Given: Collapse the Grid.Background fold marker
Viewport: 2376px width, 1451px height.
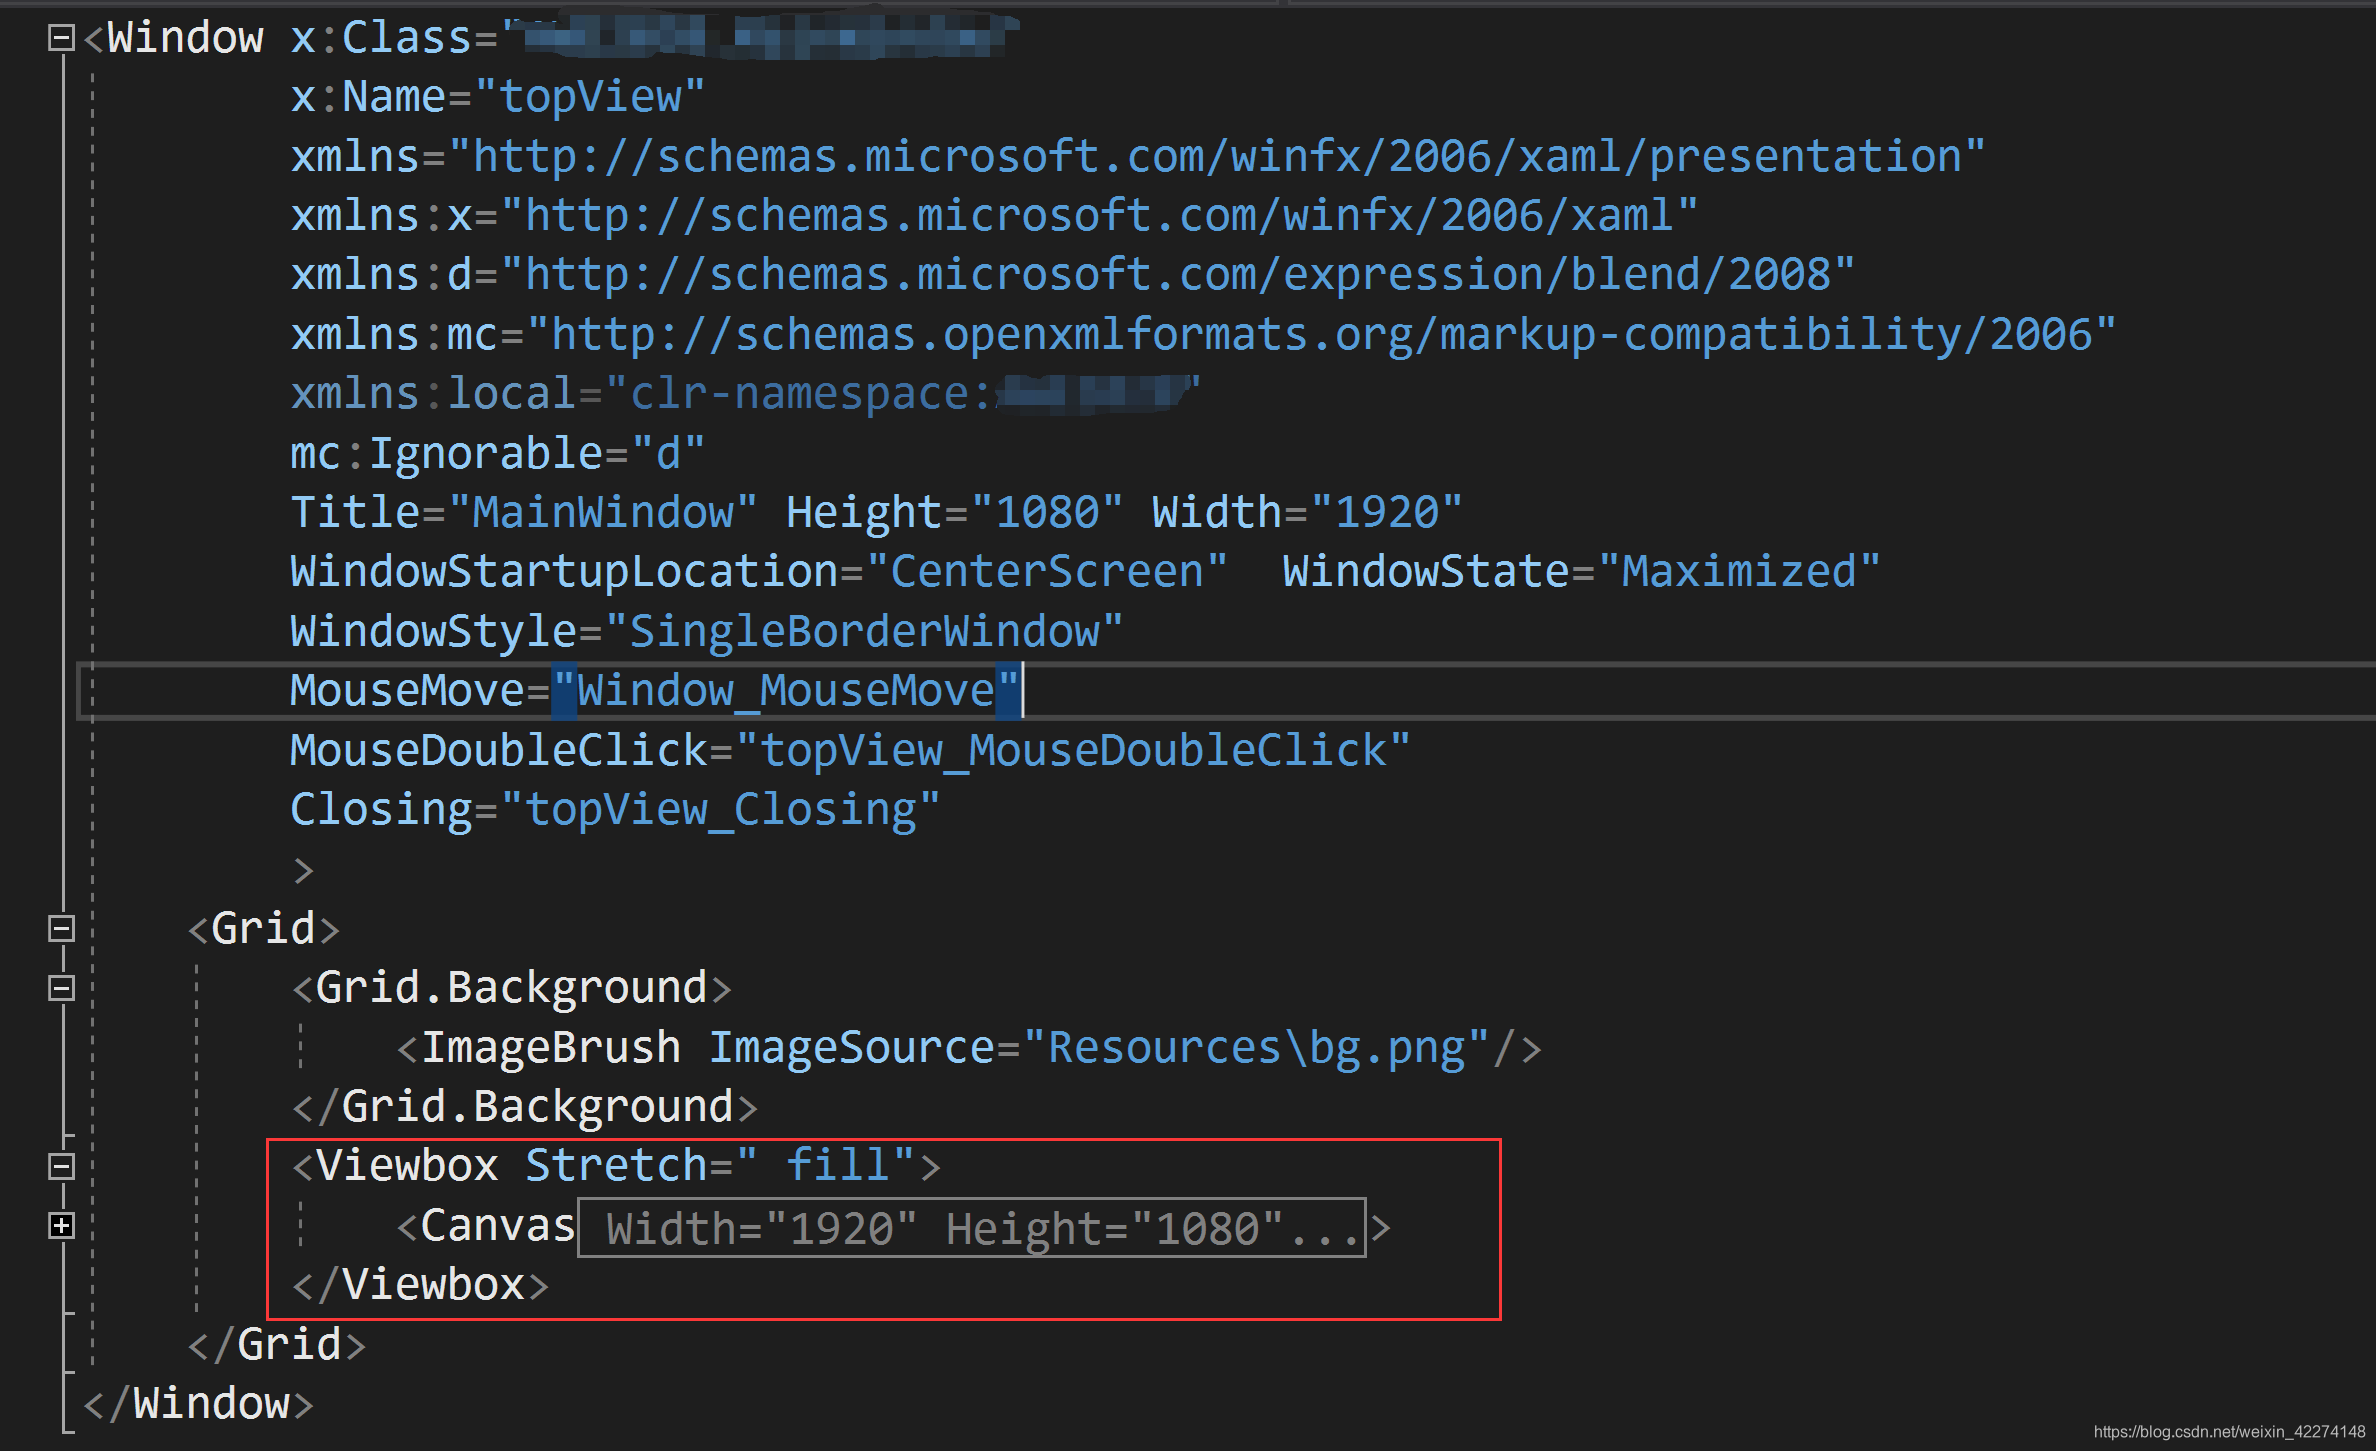Looking at the screenshot, I should pyautogui.click(x=61, y=988).
